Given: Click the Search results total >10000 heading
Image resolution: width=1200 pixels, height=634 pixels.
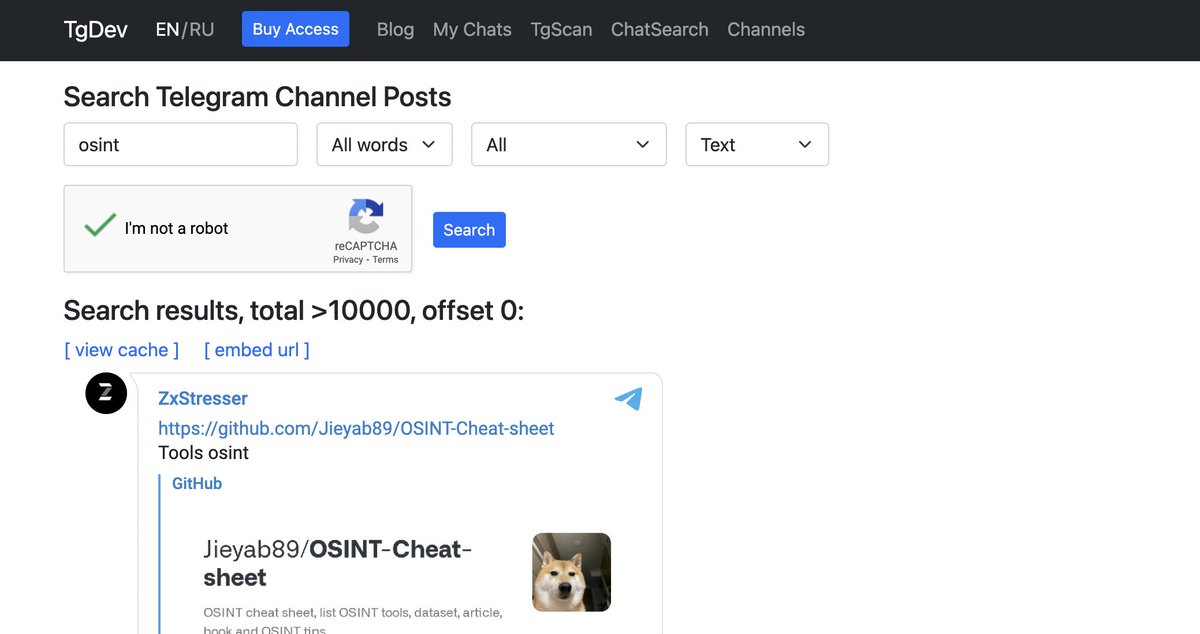Looking at the screenshot, I should (293, 311).
